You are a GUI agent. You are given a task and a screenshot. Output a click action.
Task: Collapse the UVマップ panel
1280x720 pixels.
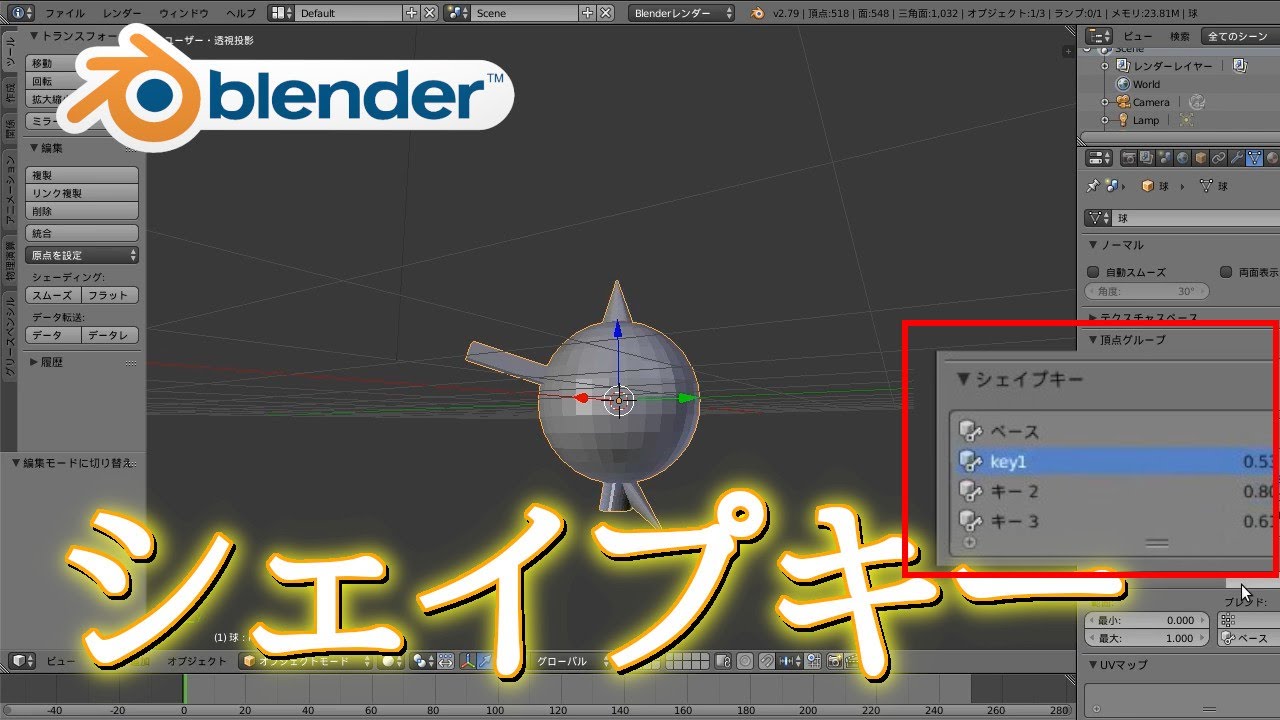click(1093, 665)
